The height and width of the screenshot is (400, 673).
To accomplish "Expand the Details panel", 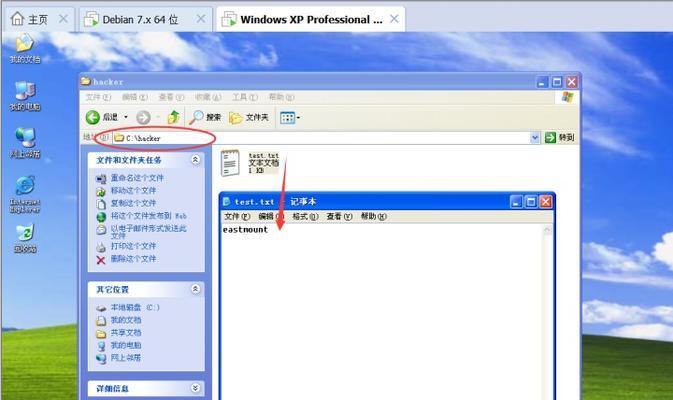I will (195, 388).
